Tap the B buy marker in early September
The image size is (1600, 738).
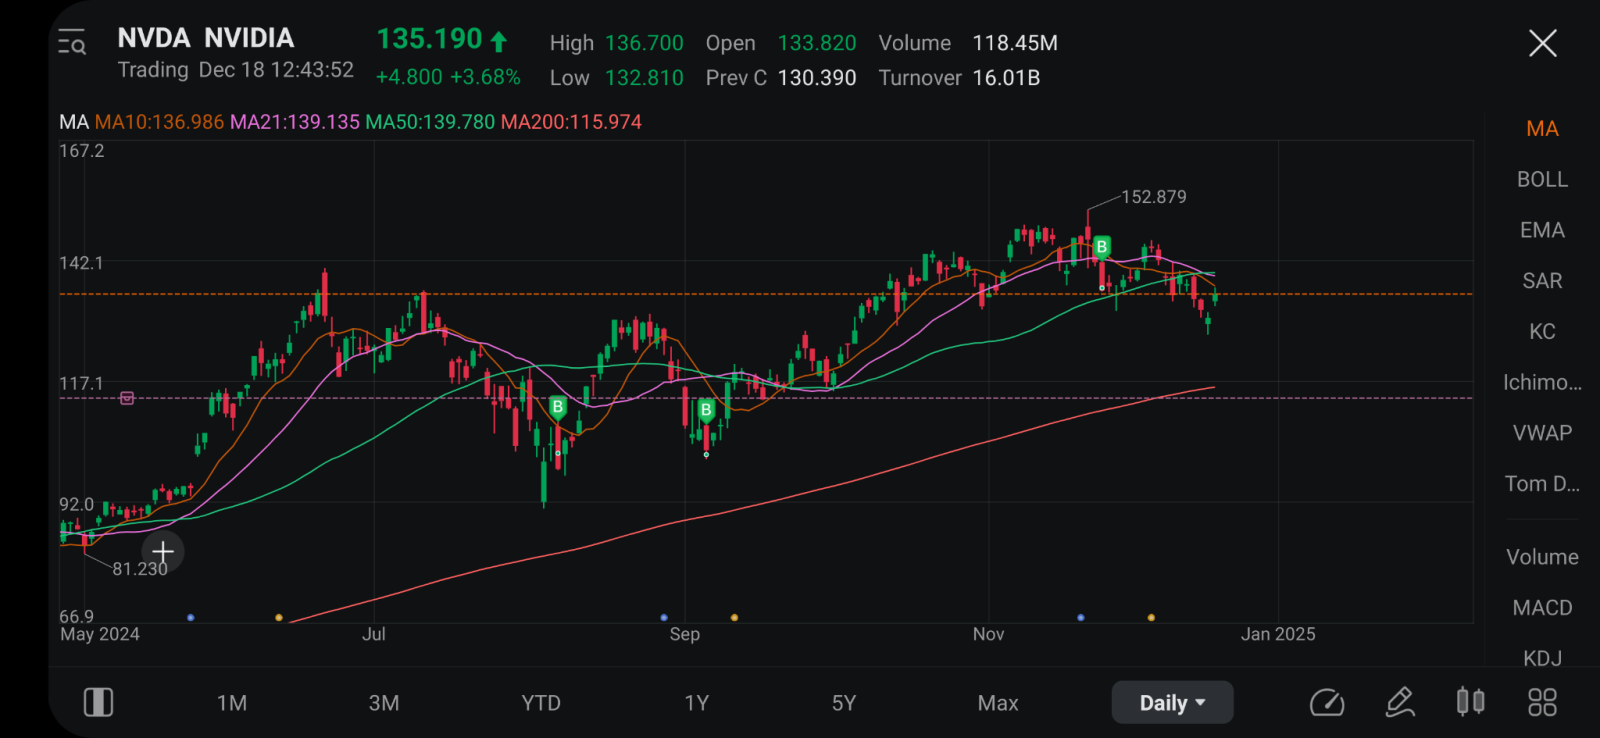click(706, 410)
